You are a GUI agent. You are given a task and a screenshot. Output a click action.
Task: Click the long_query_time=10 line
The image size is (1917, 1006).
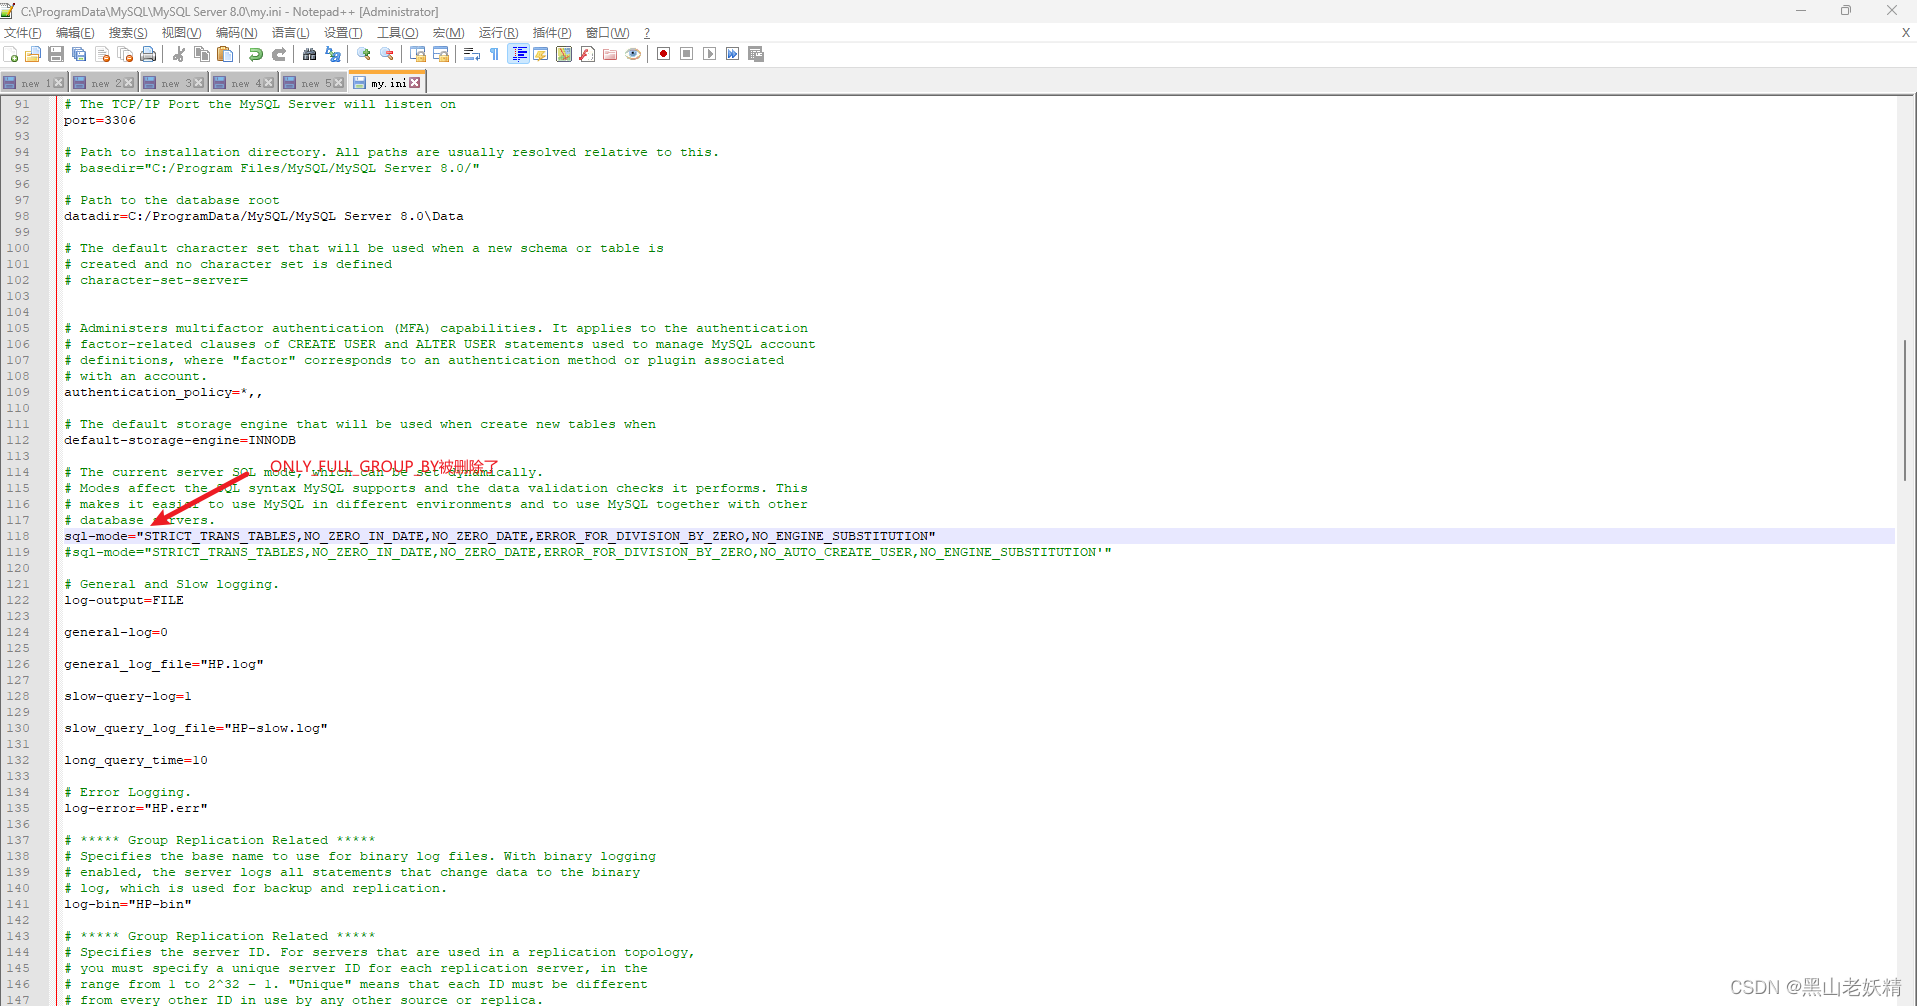(136, 760)
